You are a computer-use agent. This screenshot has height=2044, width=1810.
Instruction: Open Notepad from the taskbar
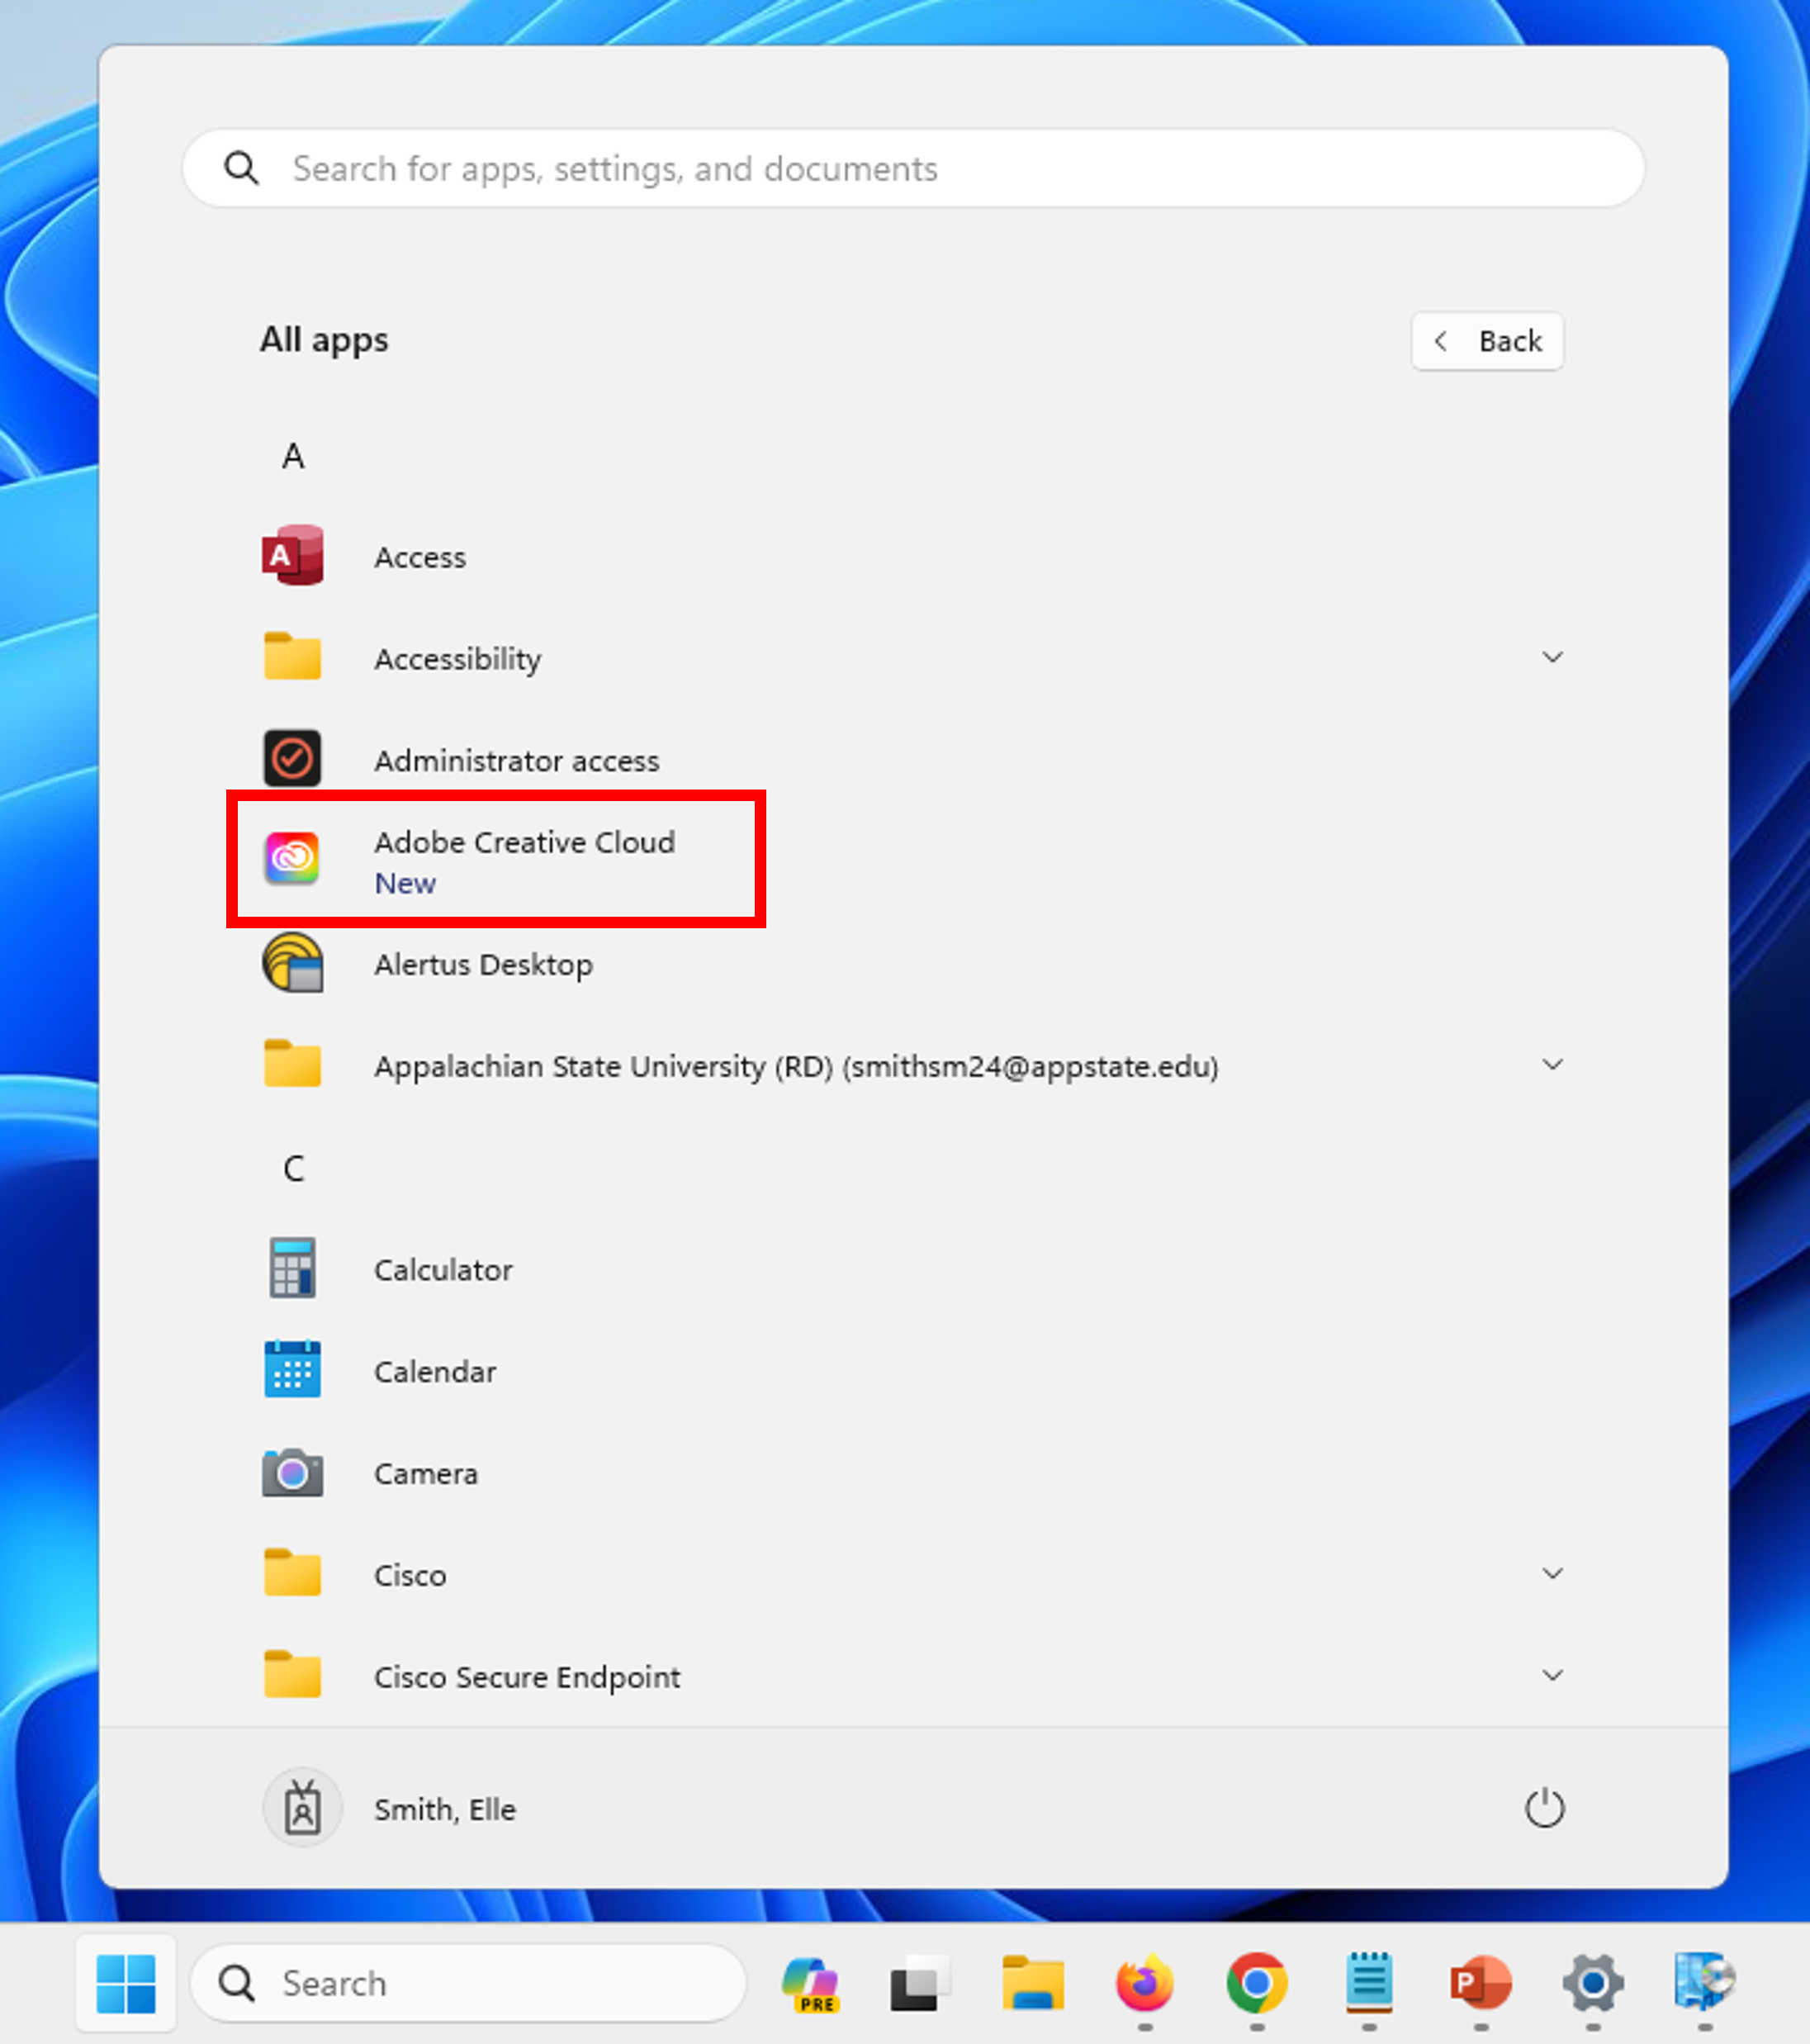point(1369,1982)
